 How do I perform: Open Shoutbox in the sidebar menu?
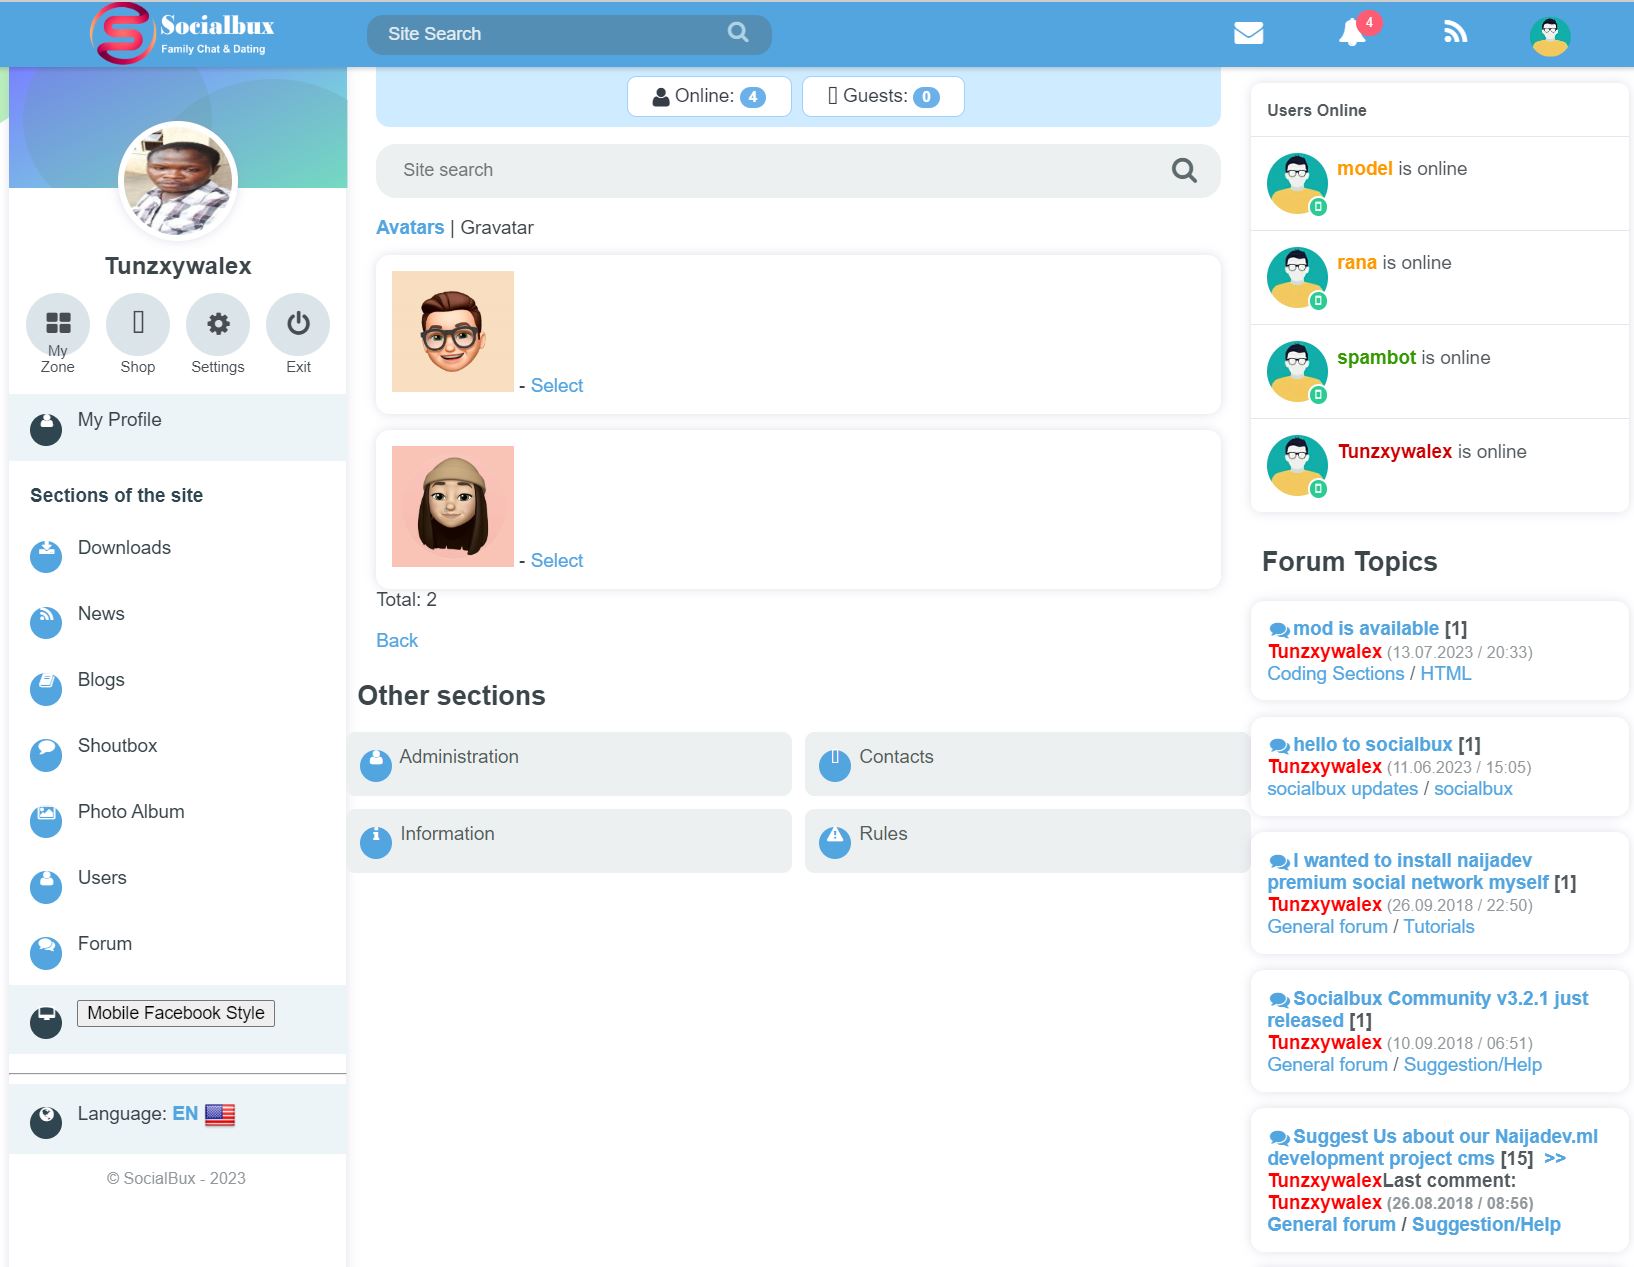tap(118, 745)
